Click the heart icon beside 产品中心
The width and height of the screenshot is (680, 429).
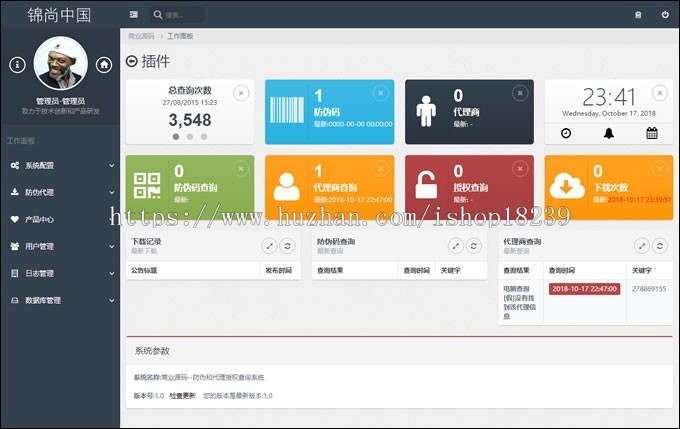click(15, 219)
